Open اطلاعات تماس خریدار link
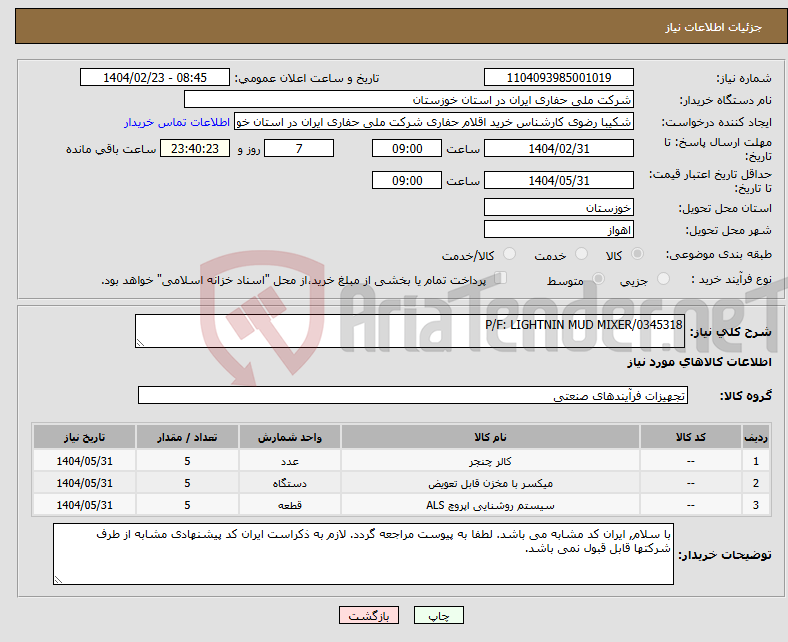 pyautogui.click(x=177, y=122)
